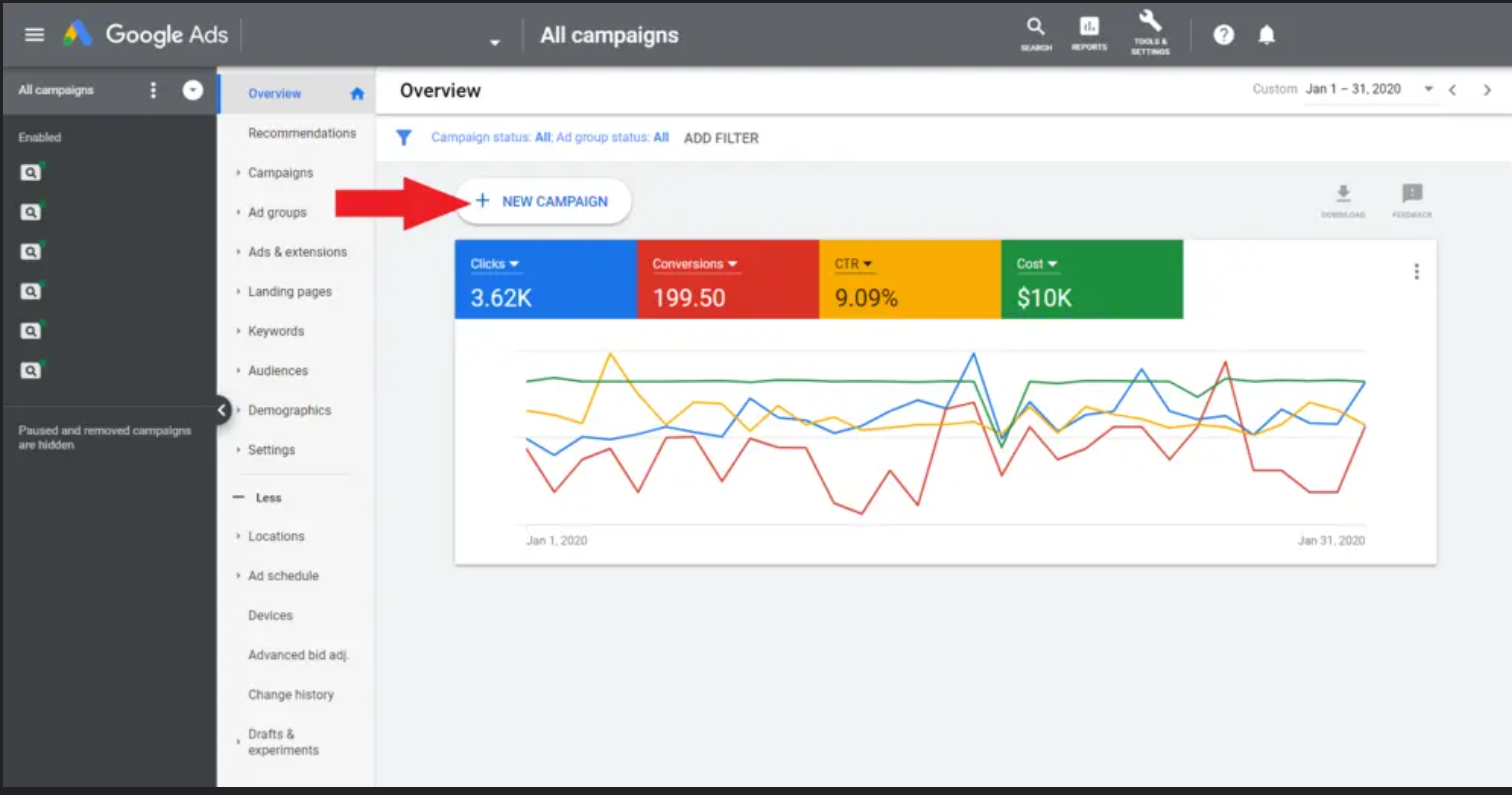Viewport: 1512px width, 795px height.
Task: Go to next date range arrow
Action: [x=1487, y=90]
